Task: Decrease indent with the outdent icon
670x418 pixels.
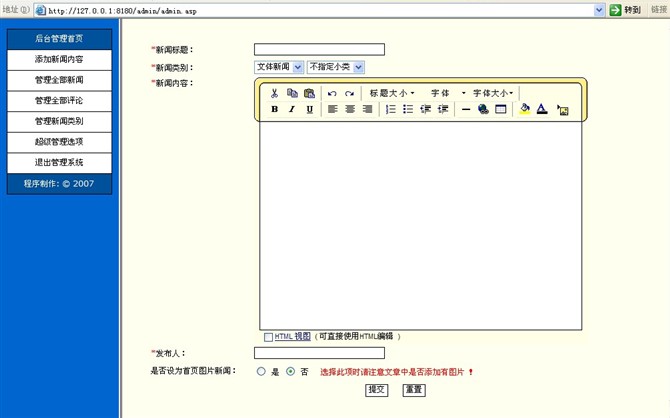Action: tap(426, 109)
